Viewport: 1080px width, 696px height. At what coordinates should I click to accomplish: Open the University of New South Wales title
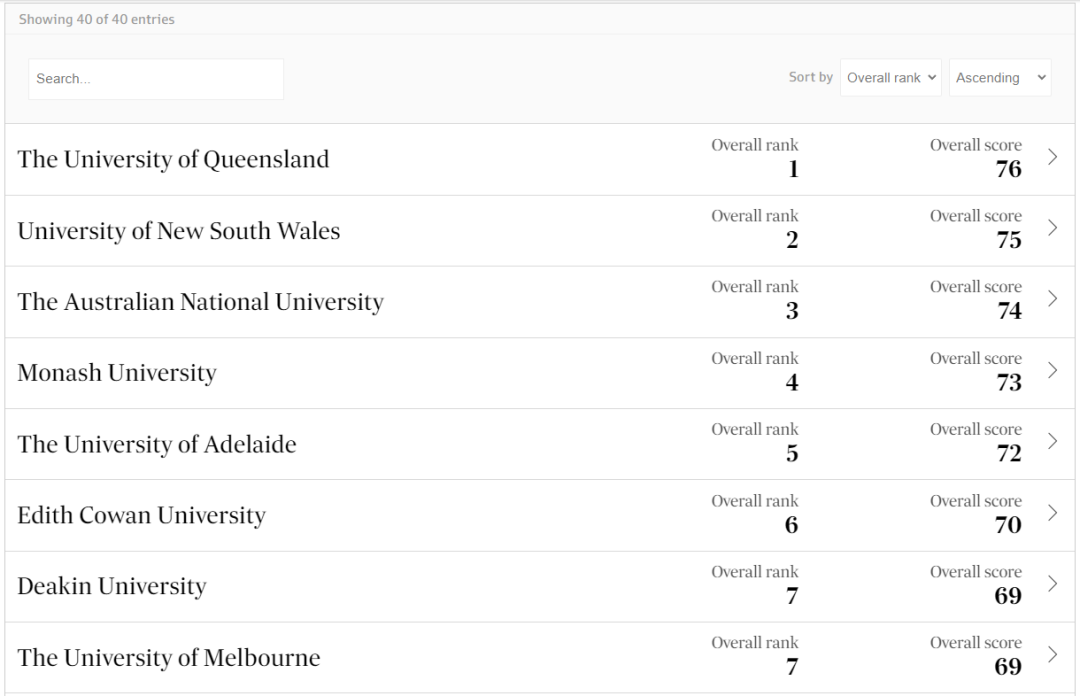click(x=179, y=231)
